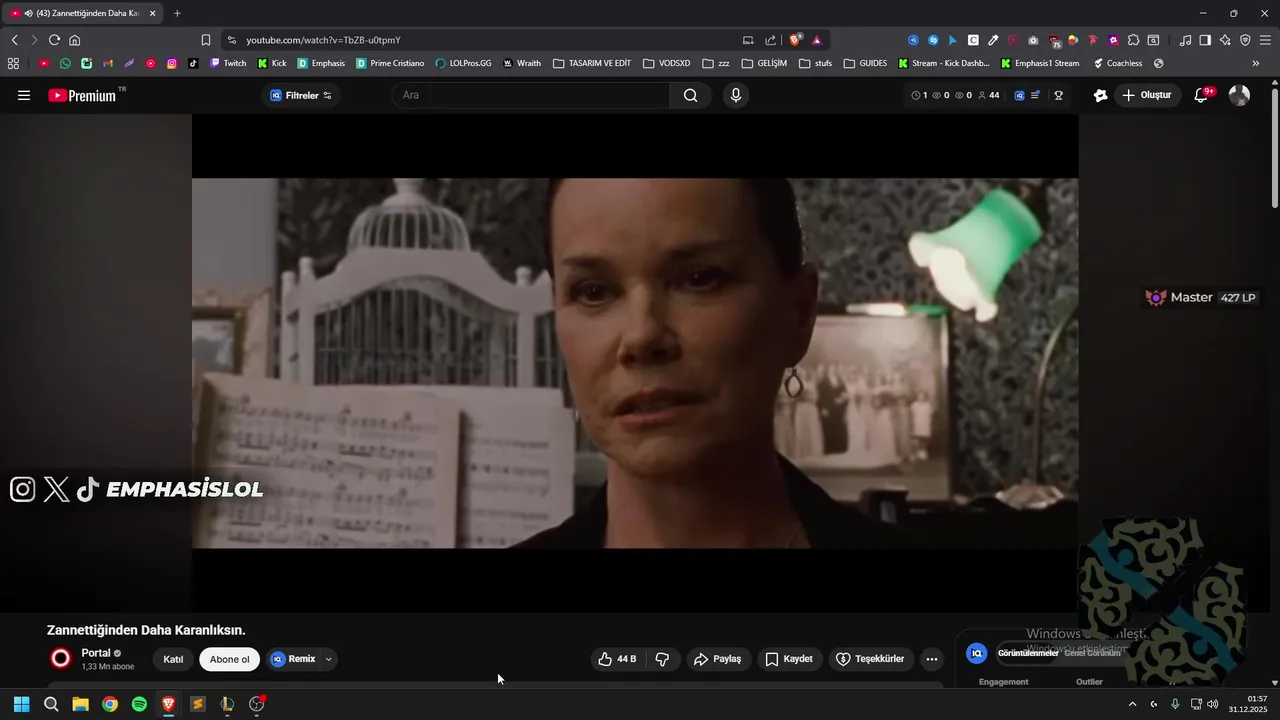This screenshot has width=1280, height=720.
Task: Open media control music note icon
Action: pos(1185,40)
